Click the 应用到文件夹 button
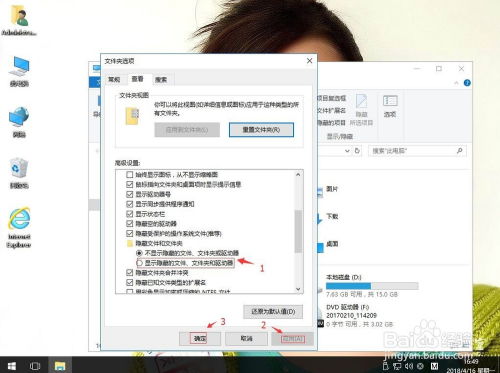 pyautogui.click(x=187, y=130)
